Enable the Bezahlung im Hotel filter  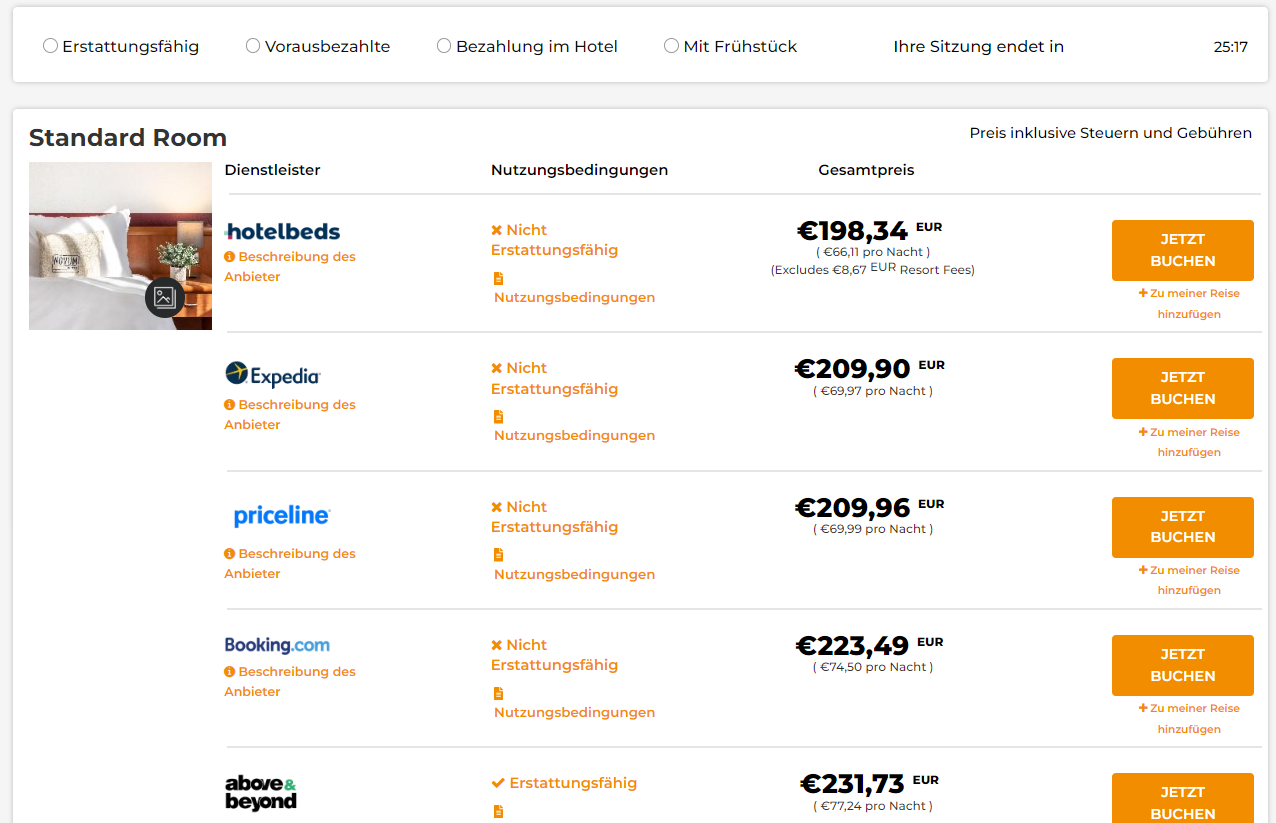click(444, 46)
